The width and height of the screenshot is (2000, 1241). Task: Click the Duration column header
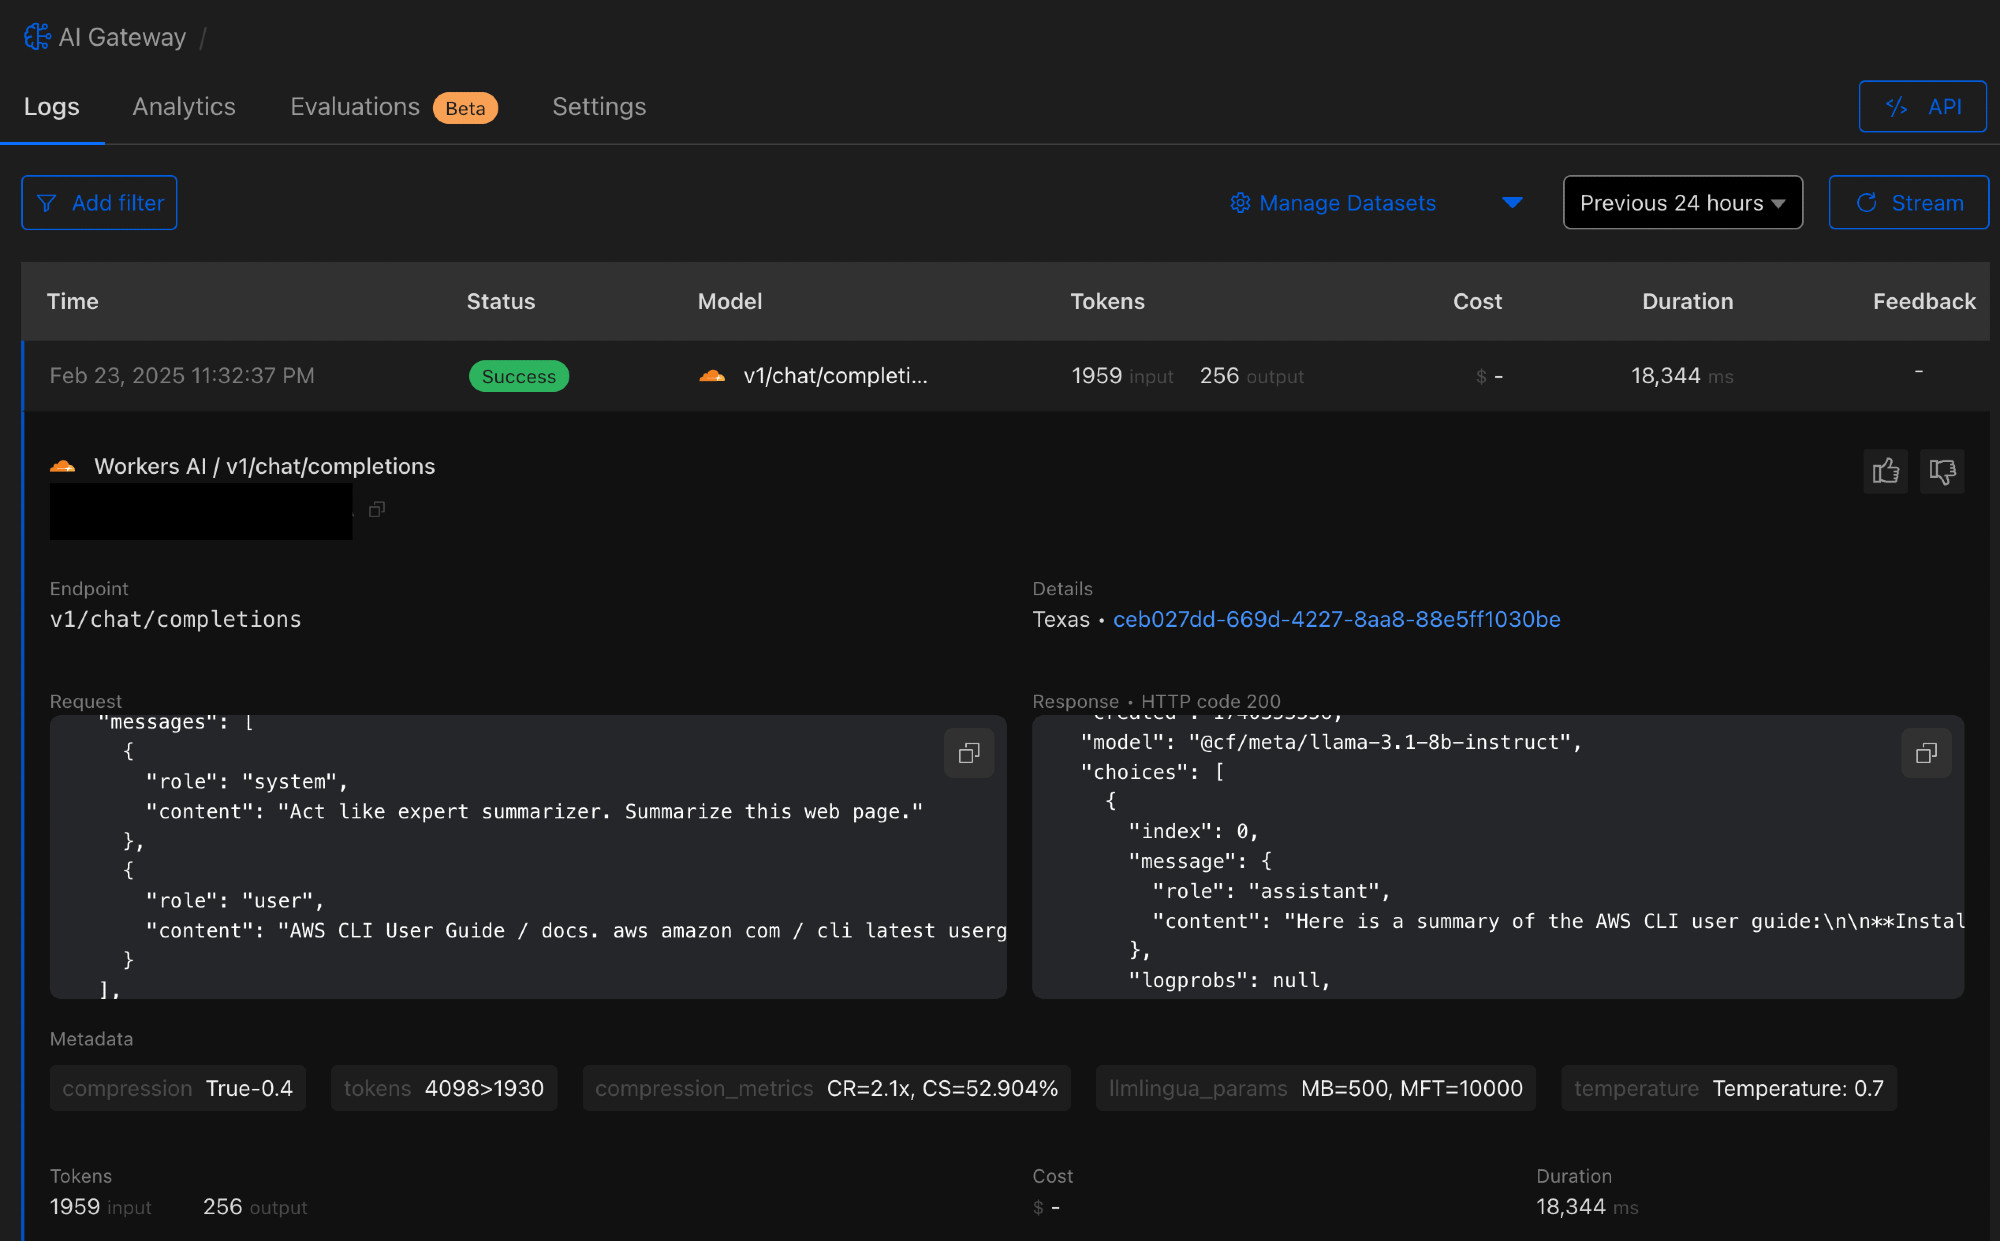pyautogui.click(x=1688, y=301)
